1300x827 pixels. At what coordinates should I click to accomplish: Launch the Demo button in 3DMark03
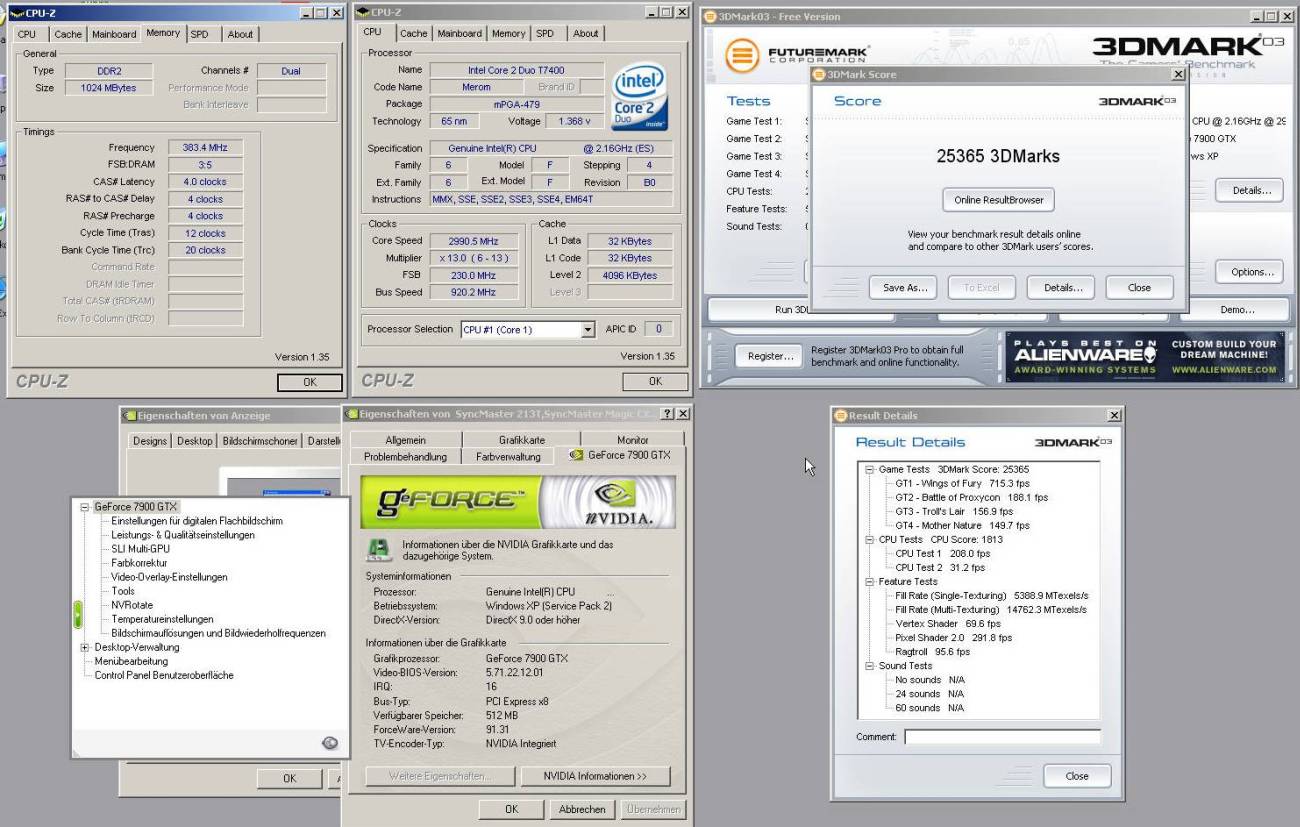pyautogui.click(x=1236, y=310)
